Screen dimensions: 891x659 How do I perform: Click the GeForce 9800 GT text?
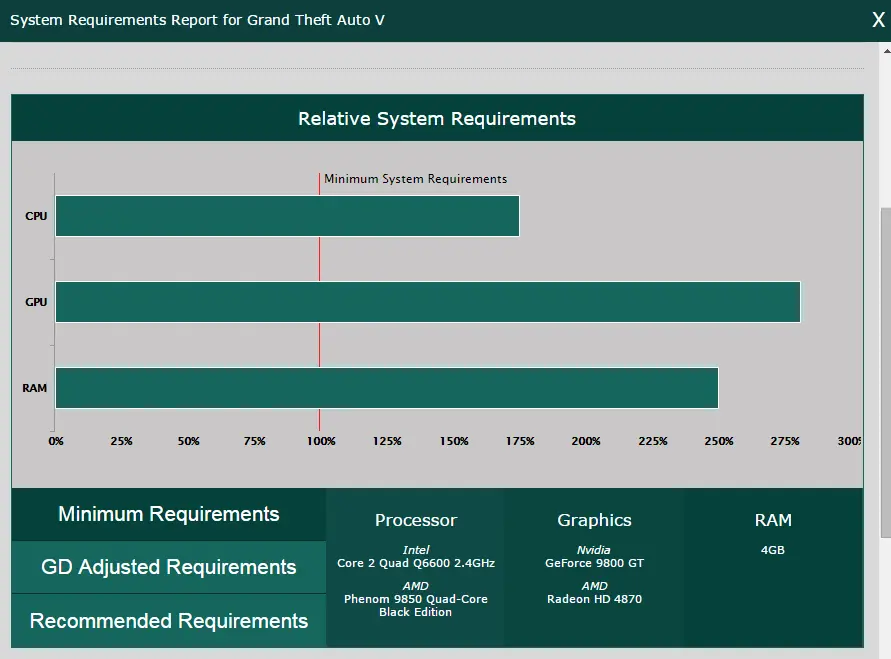(594, 563)
